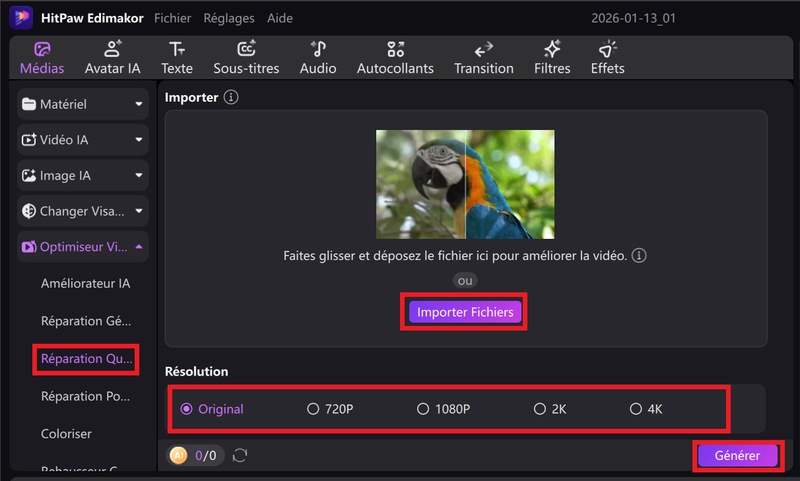Select the 2K resolution option
The width and height of the screenshot is (800, 481).
click(x=550, y=409)
